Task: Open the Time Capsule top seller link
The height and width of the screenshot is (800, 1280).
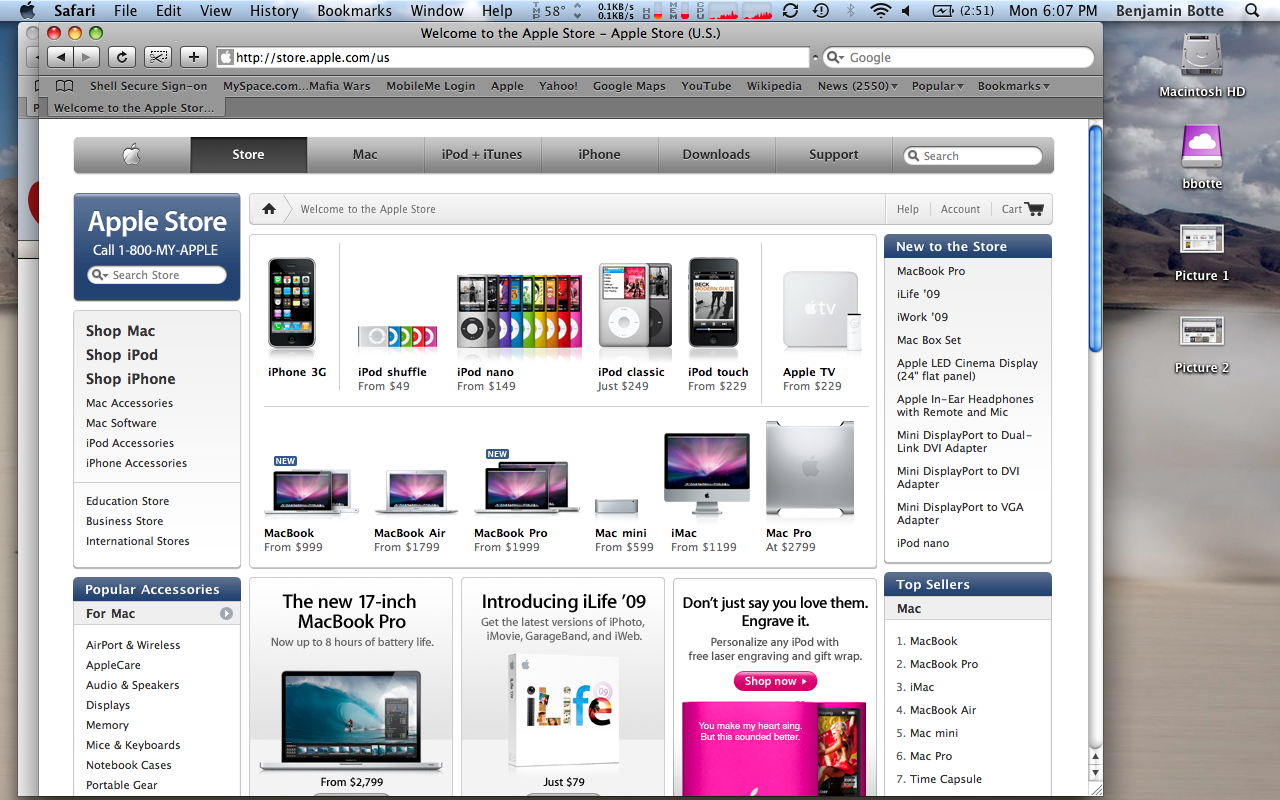Action: [946, 779]
